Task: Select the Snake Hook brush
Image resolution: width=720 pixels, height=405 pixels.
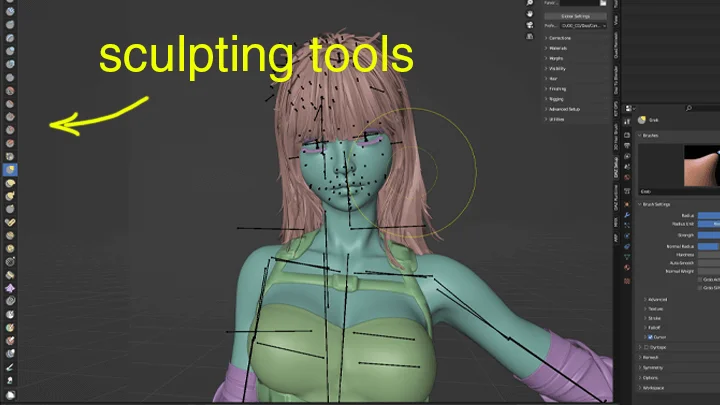Action: point(10,196)
